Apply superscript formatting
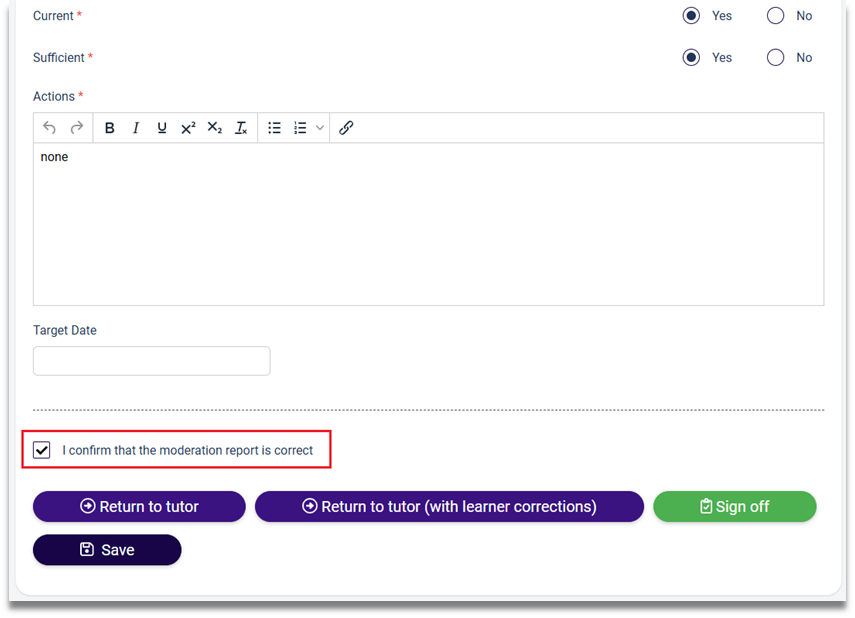 [x=188, y=128]
